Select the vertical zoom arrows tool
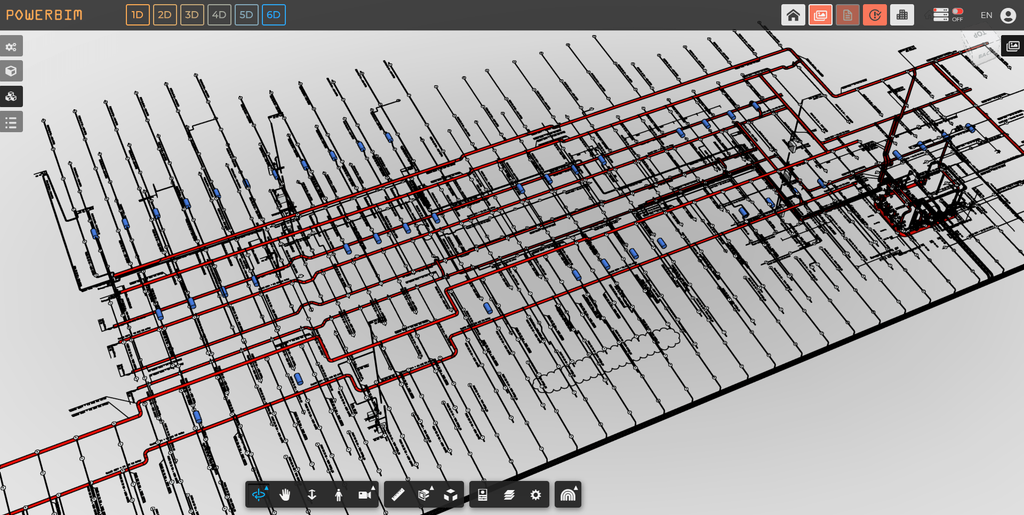Screen dimensions: 1024x515 pyautogui.click(x=312, y=495)
